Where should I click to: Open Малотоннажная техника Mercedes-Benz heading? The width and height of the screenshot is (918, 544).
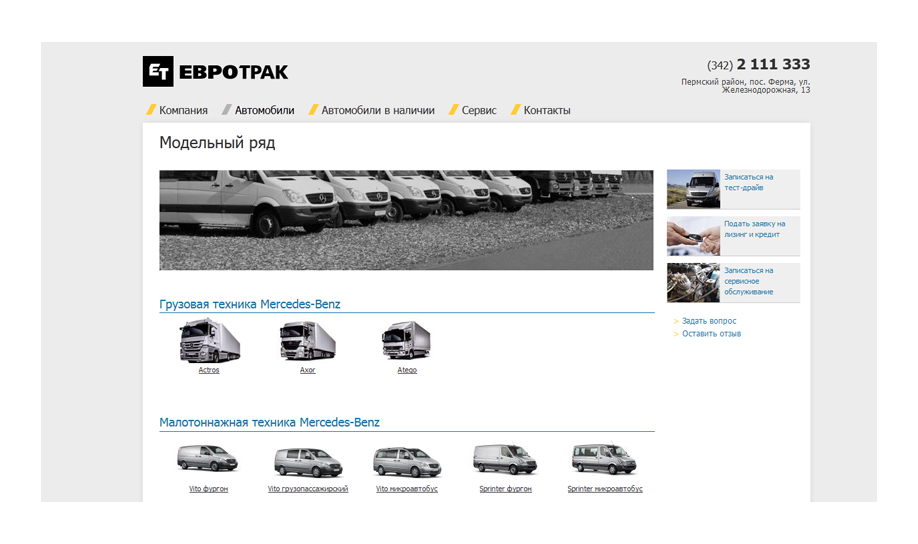(269, 422)
